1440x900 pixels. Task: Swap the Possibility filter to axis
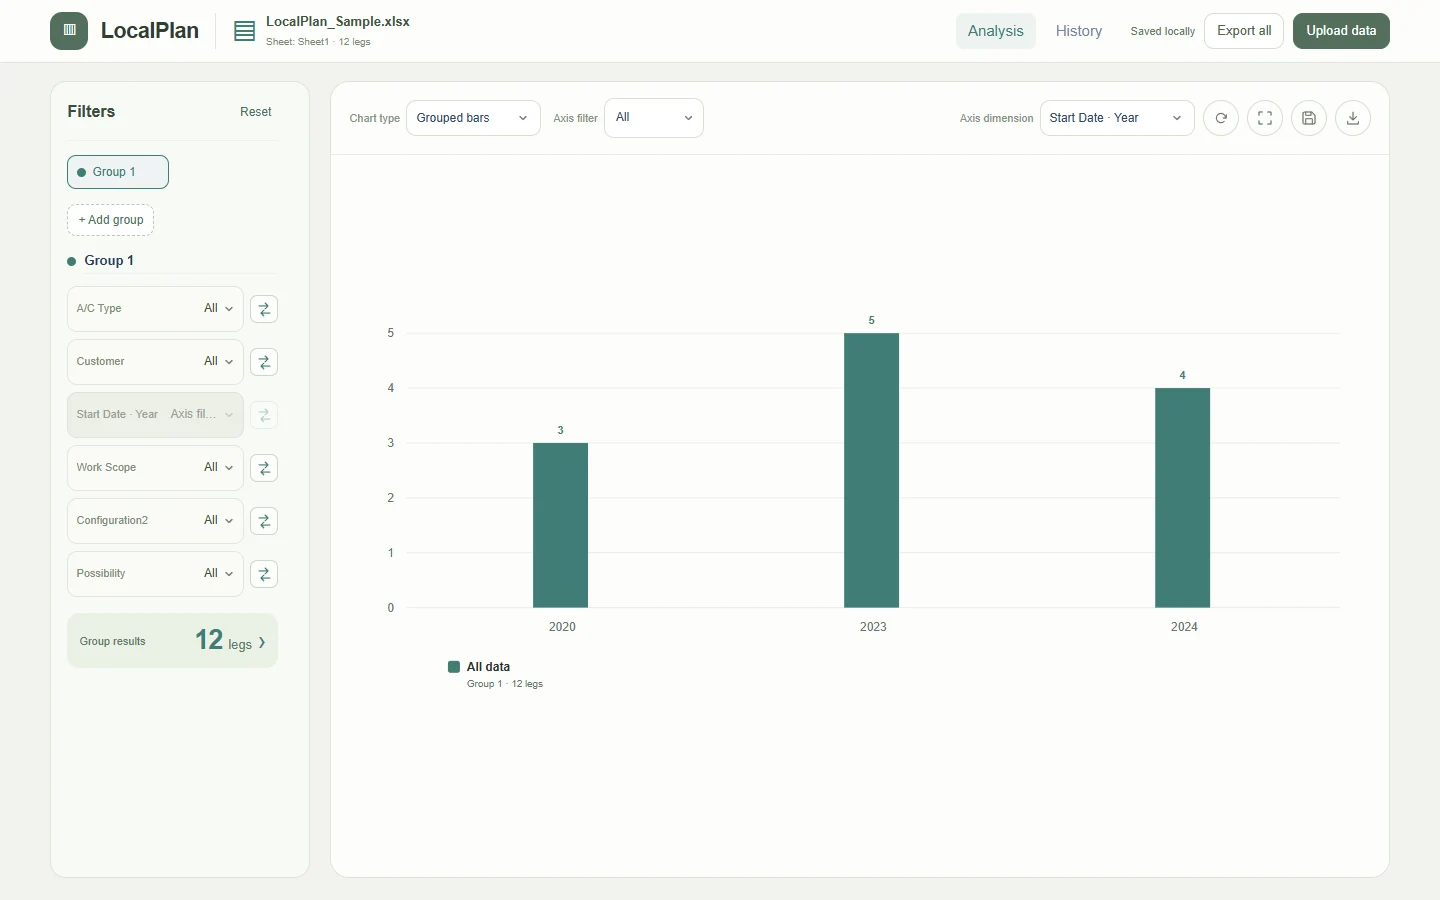click(264, 574)
